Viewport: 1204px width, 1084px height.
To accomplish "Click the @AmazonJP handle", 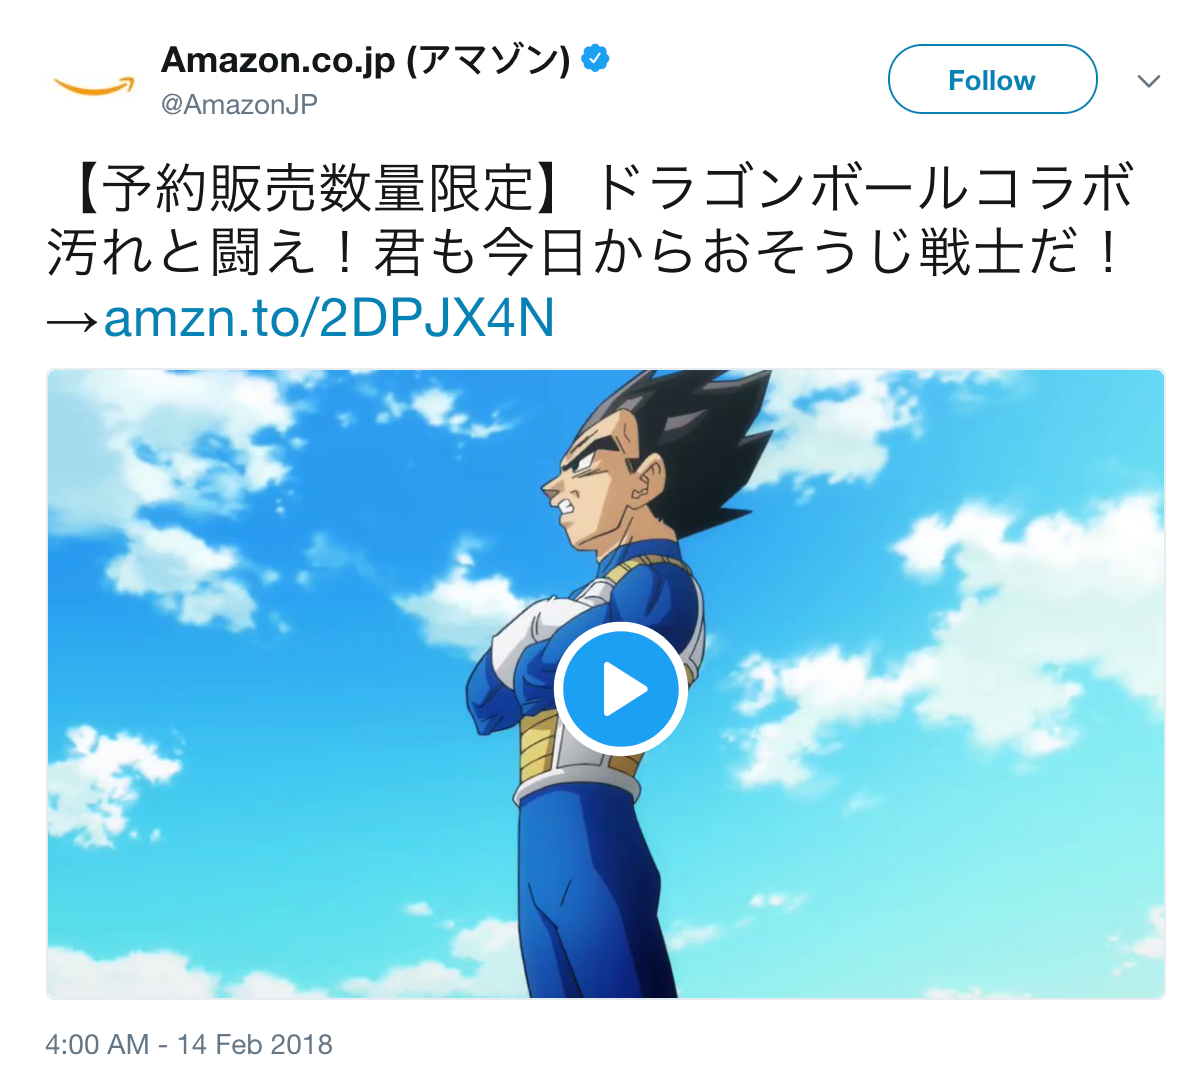I will (239, 104).
